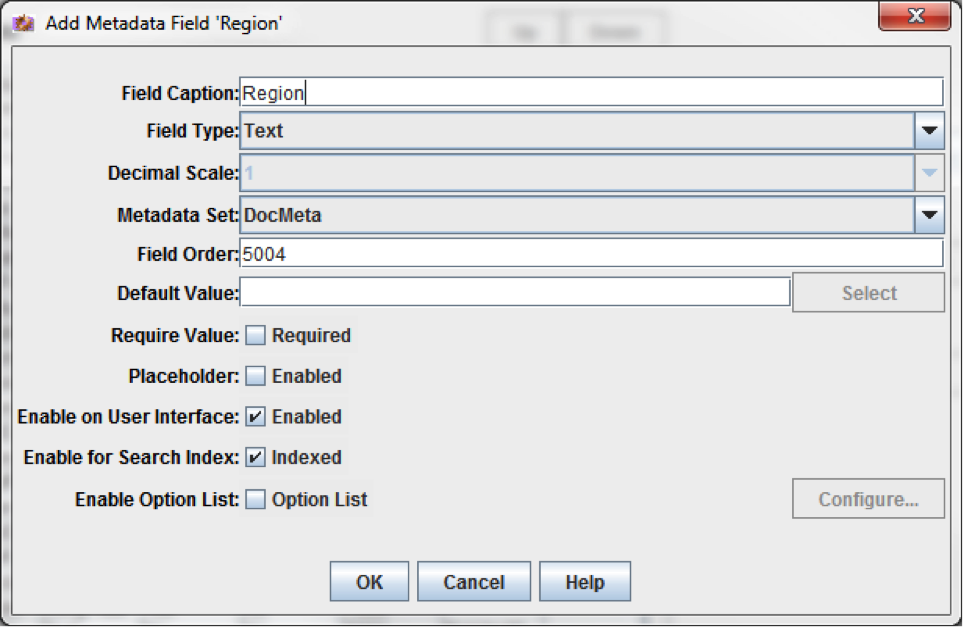Uncheck Enable on User Interface checkbox
This screenshot has height=627, width=963.
point(255,416)
